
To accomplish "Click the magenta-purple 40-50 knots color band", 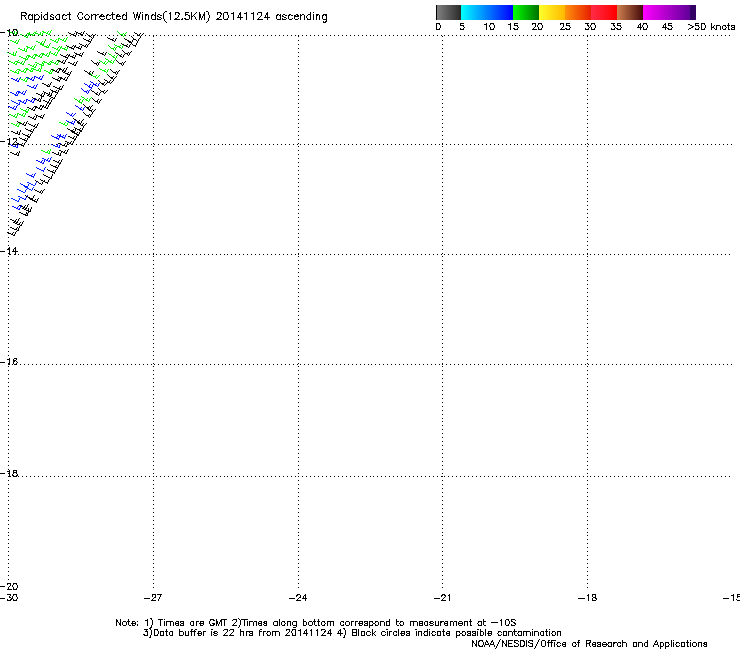I will [x=669, y=12].
